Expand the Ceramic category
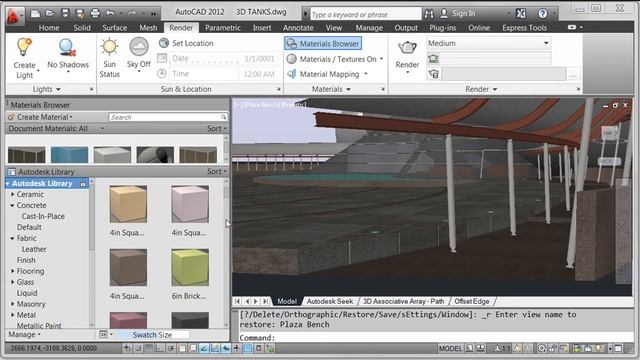Screen dimensions: 640x360 pyautogui.click(x=13, y=195)
